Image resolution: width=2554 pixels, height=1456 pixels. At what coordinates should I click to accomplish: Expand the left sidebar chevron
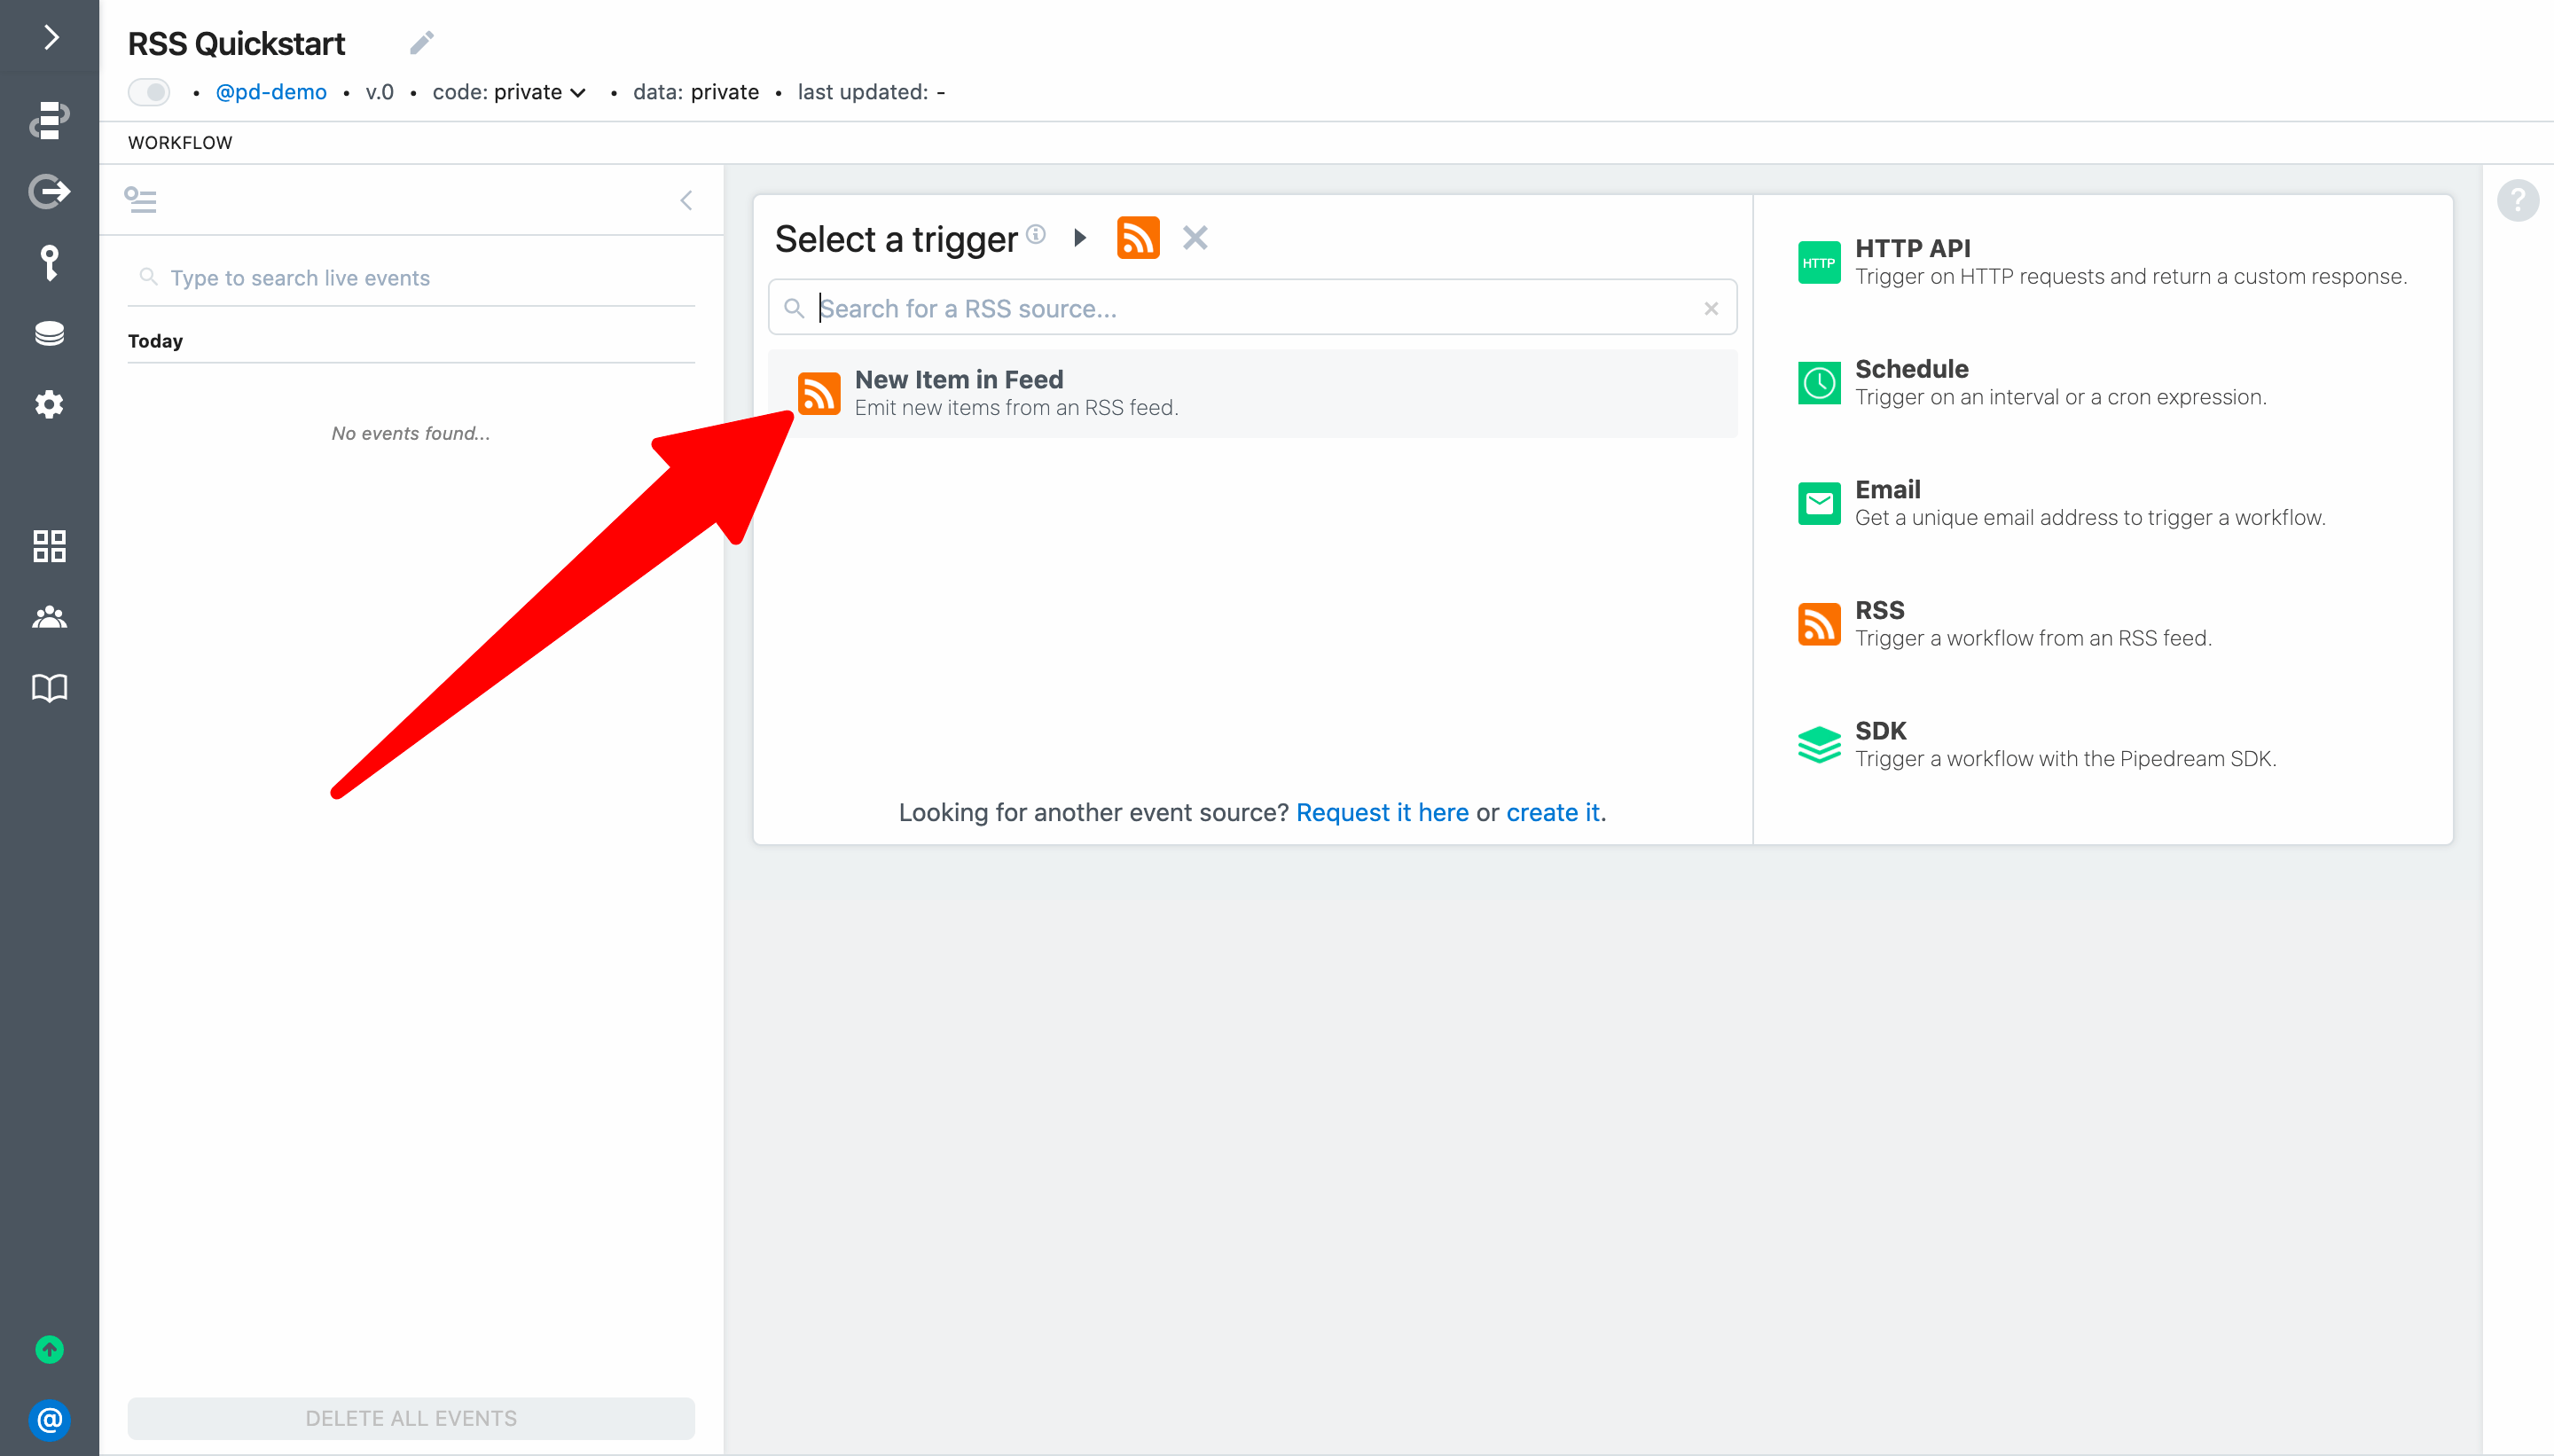tap(50, 38)
